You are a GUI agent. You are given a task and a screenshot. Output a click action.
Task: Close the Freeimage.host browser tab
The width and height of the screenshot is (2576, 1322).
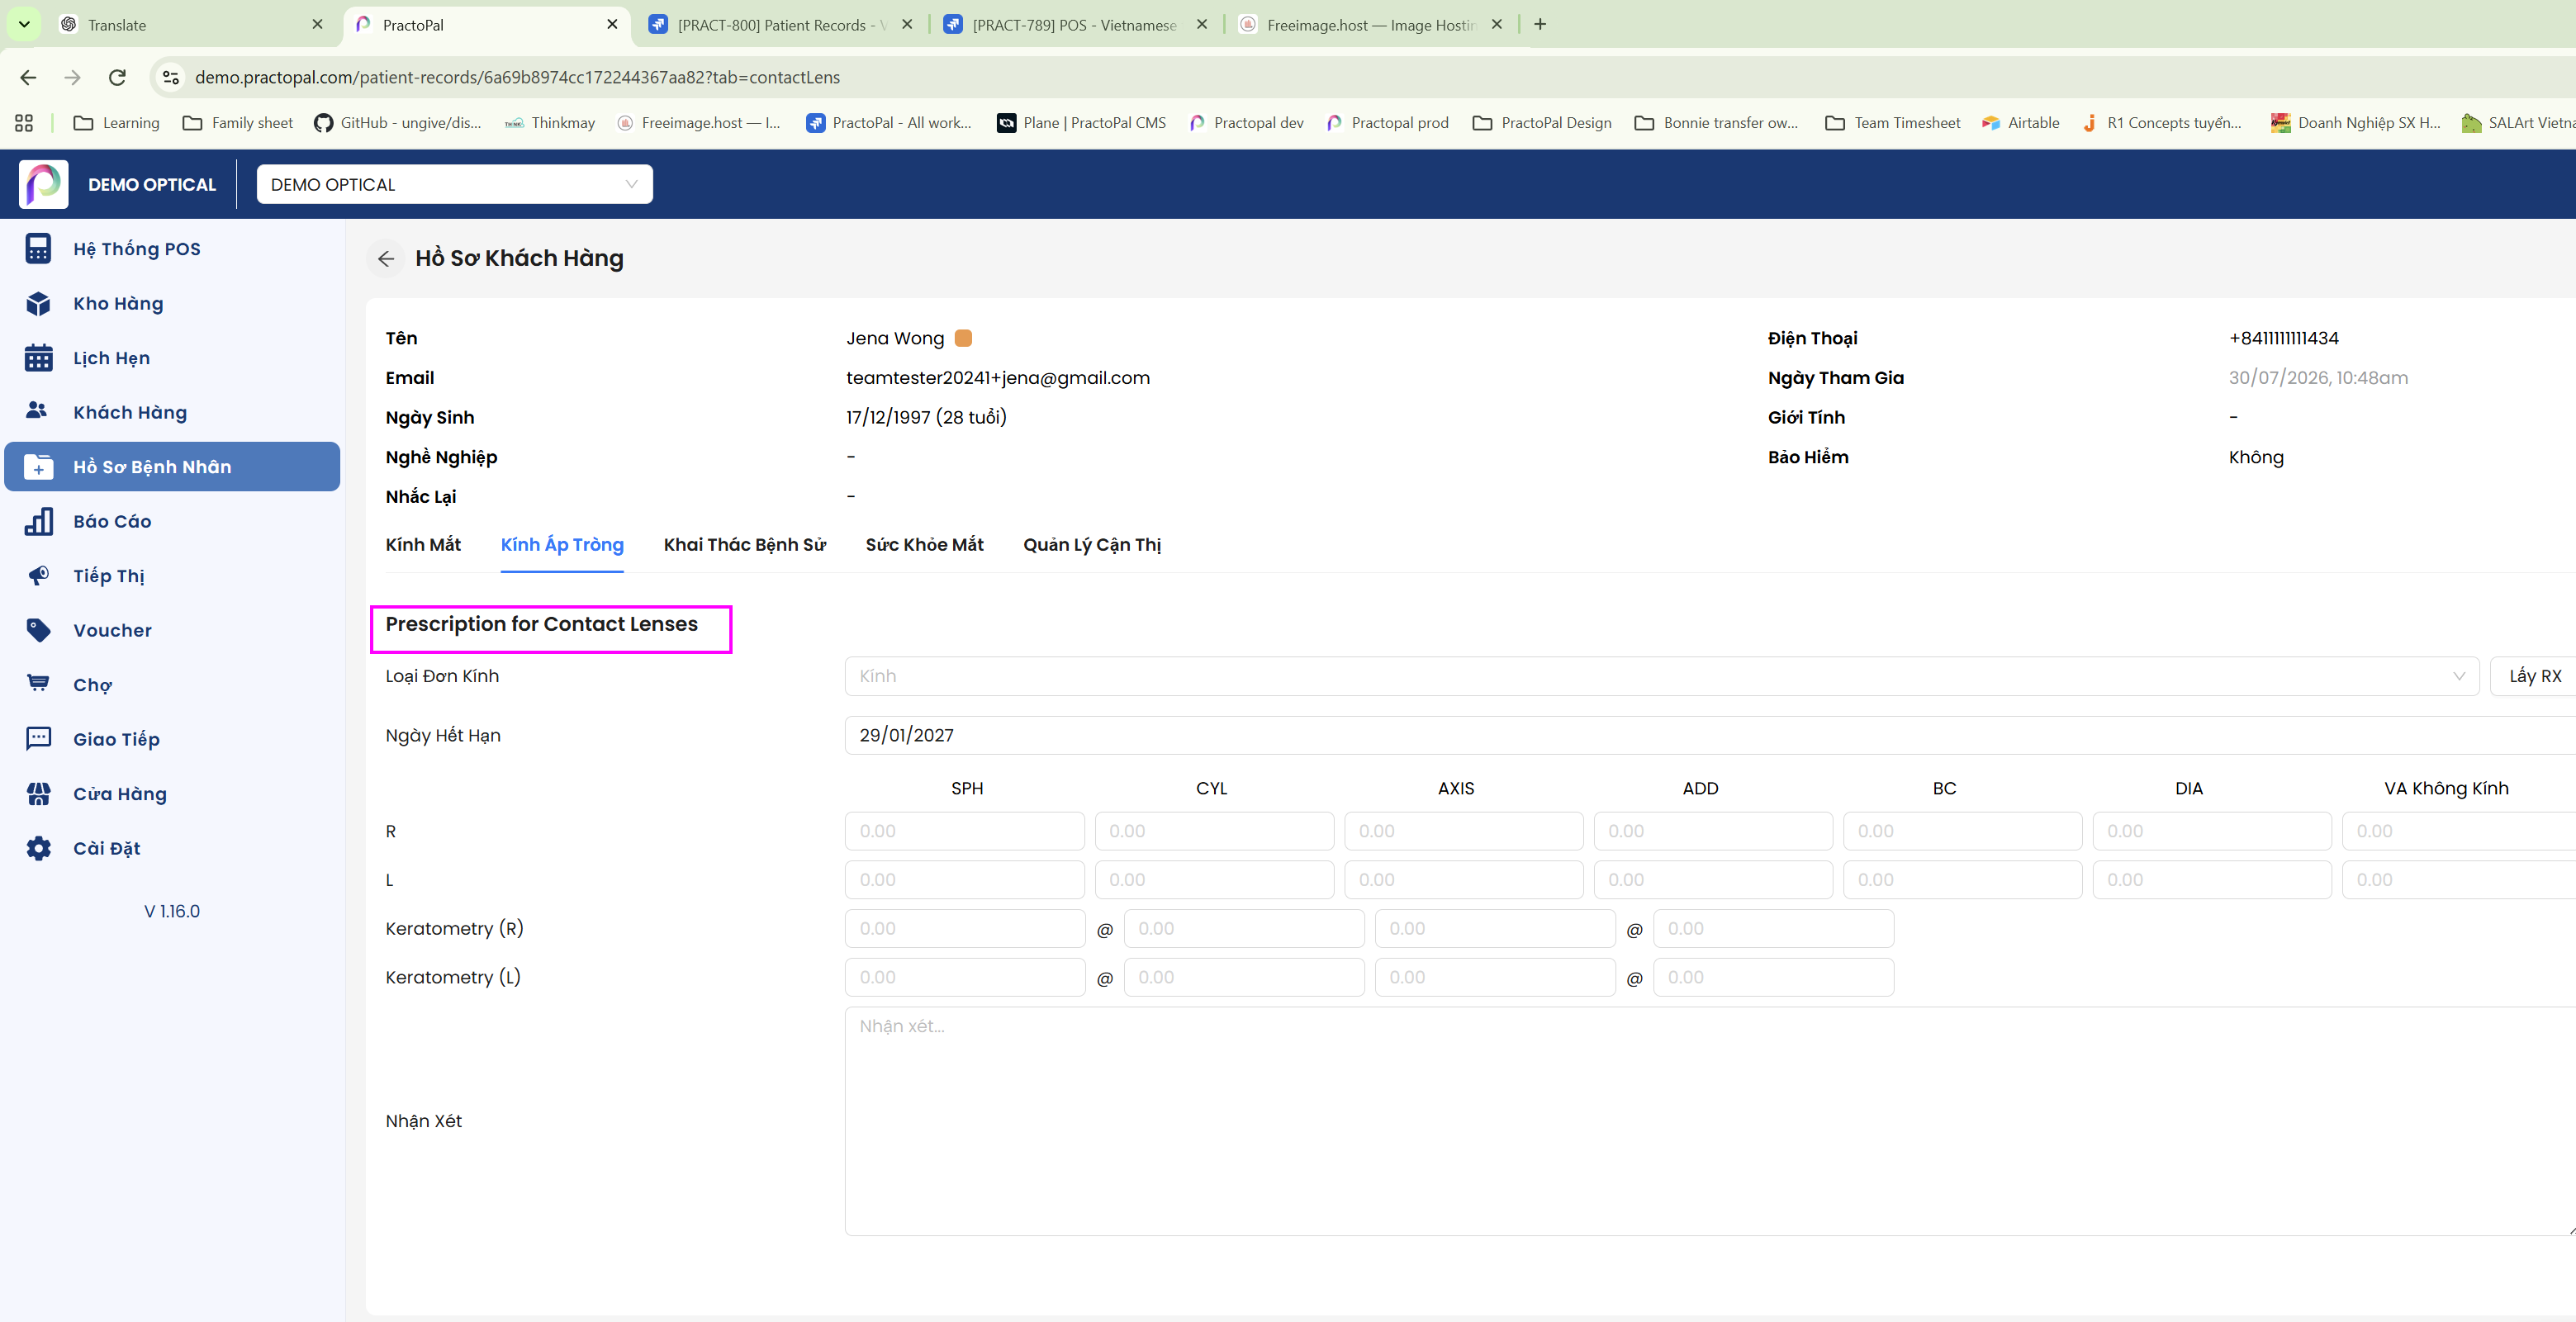(1496, 24)
